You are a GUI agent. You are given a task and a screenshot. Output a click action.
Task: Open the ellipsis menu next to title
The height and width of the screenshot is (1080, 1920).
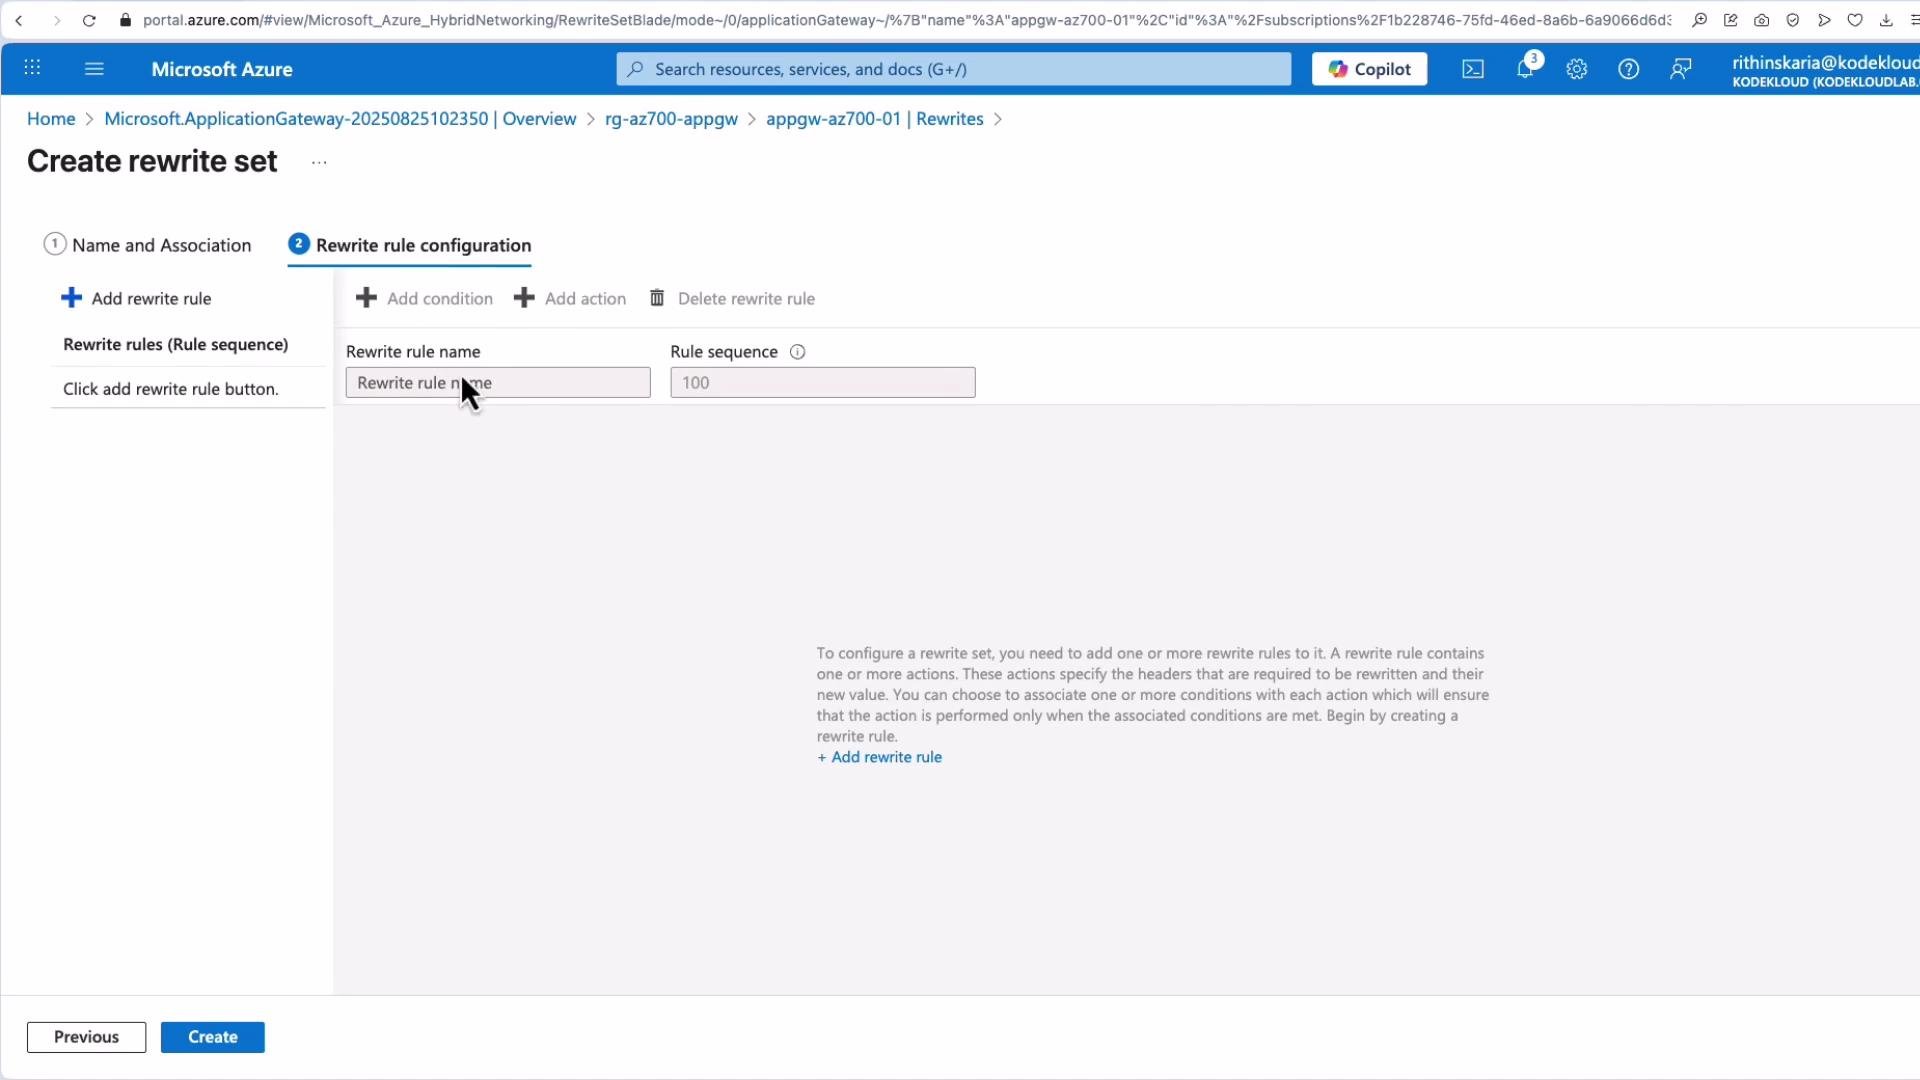click(x=319, y=162)
